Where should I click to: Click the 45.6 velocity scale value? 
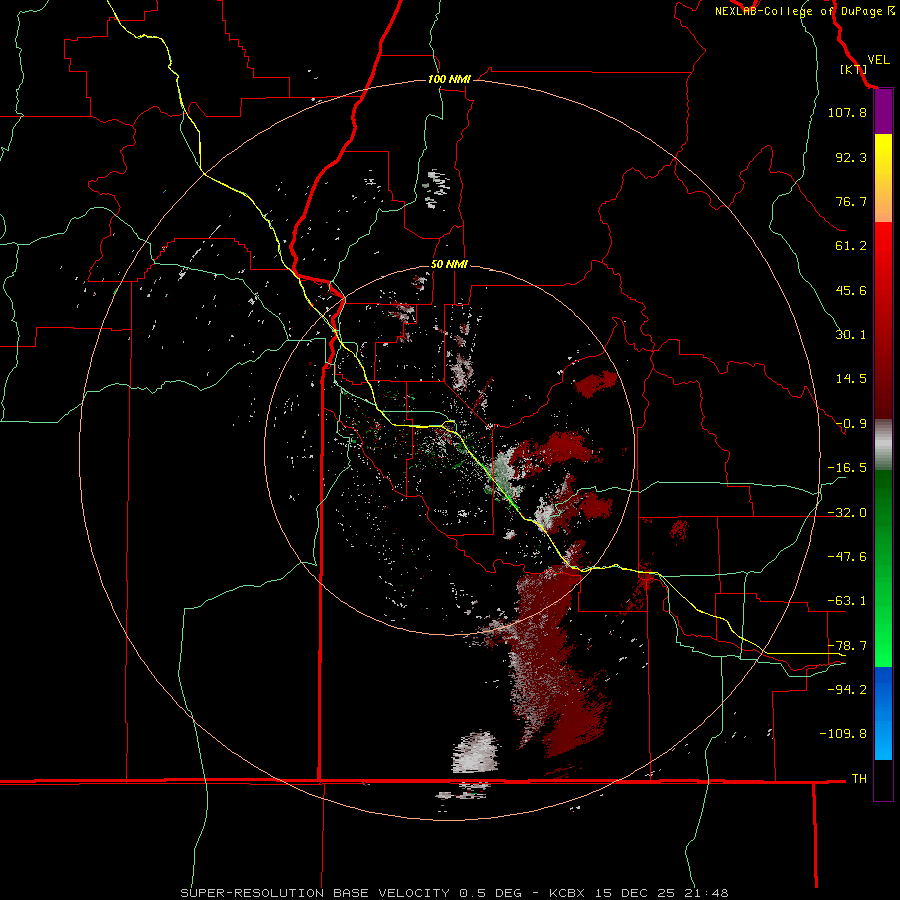click(x=851, y=290)
